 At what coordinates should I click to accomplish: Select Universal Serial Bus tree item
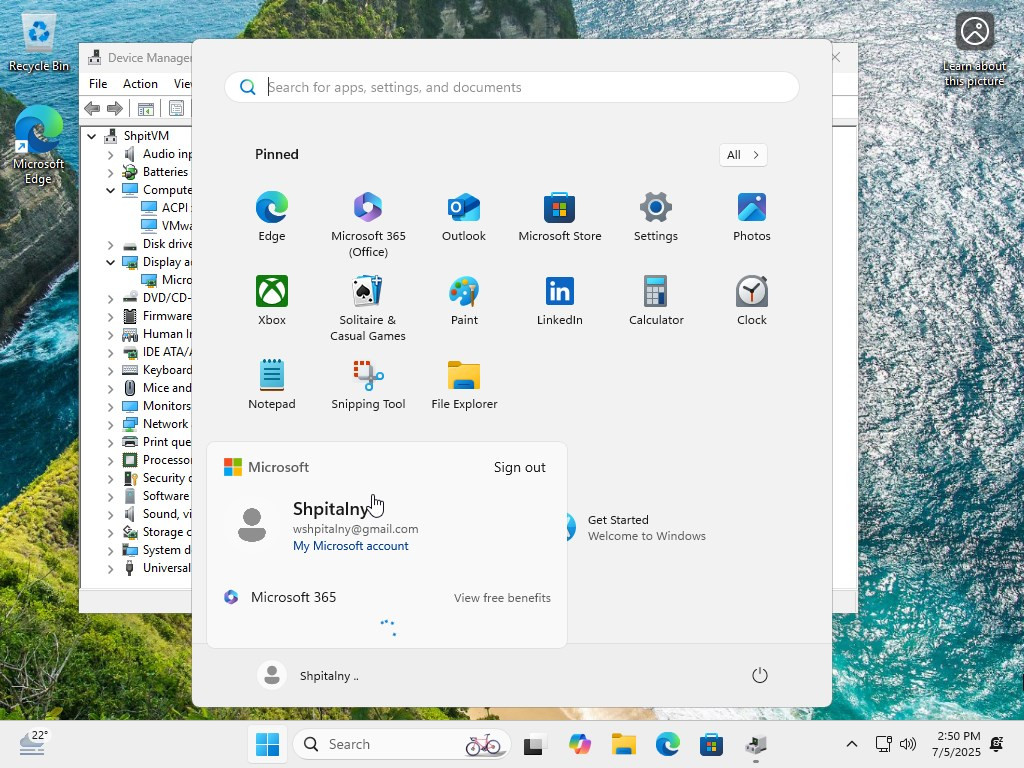[x=167, y=568]
